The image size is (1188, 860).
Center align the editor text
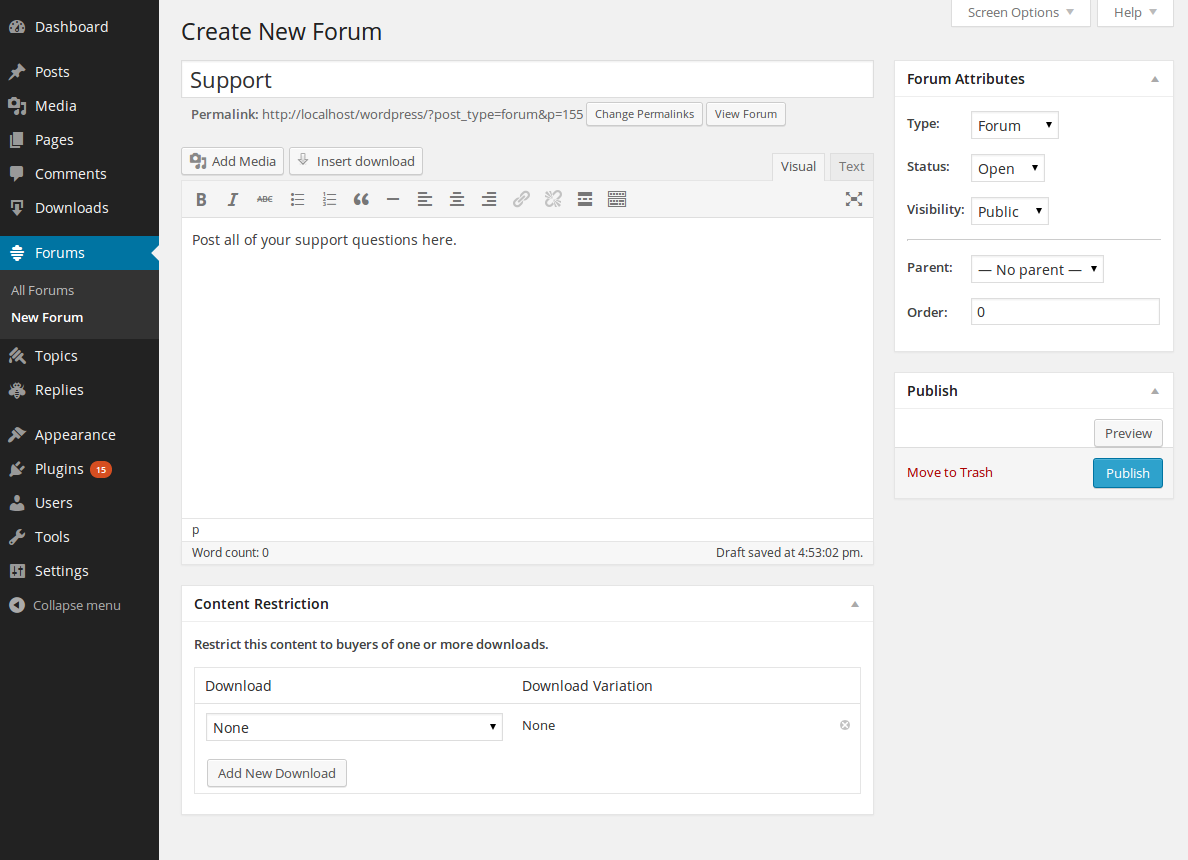pos(457,199)
